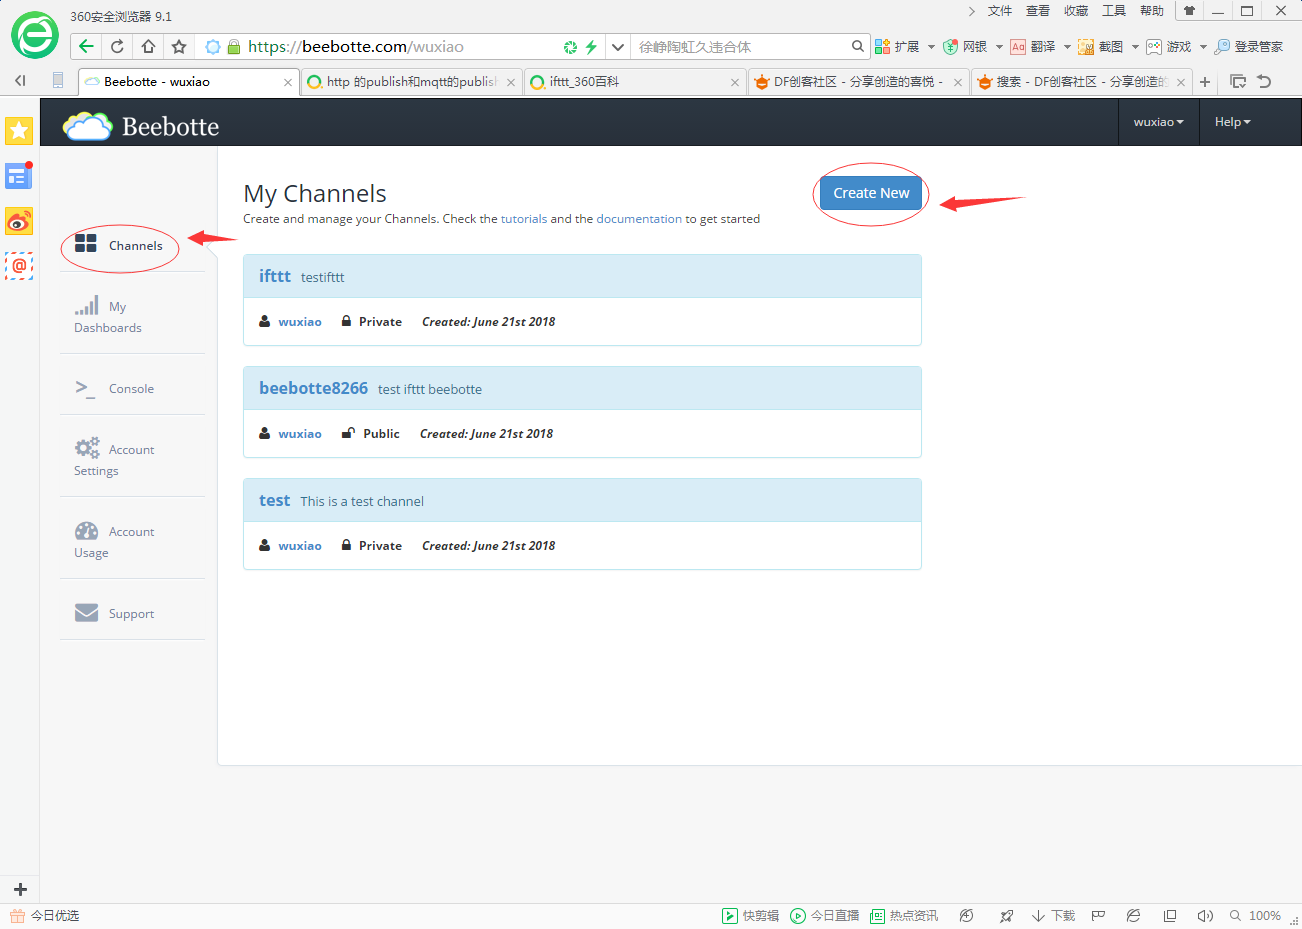This screenshot has height=929, width=1302.
Task: Open the 查看 menu
Action: click(1038, 11)
